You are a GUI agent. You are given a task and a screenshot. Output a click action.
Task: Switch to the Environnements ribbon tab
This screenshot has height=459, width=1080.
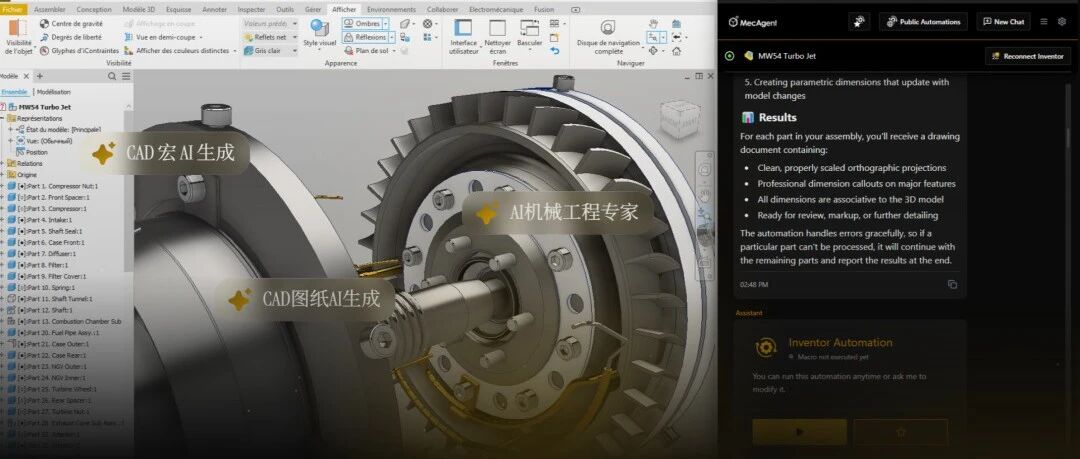coord(391,10)
